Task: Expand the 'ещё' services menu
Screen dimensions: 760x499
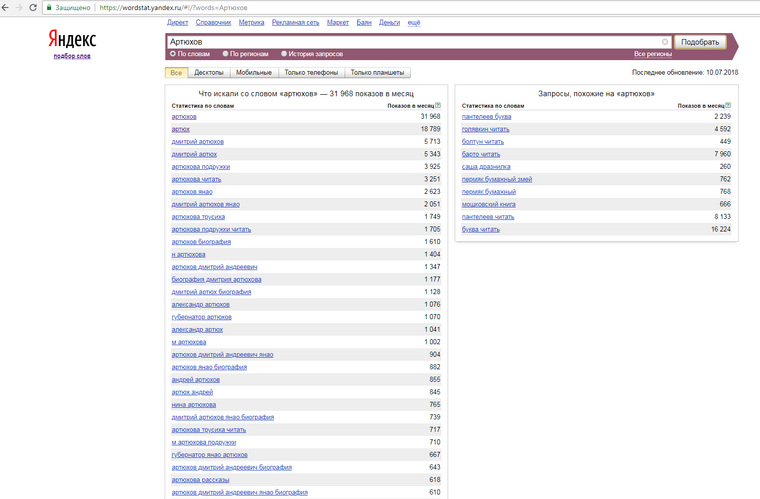Action: pos(414,22)
